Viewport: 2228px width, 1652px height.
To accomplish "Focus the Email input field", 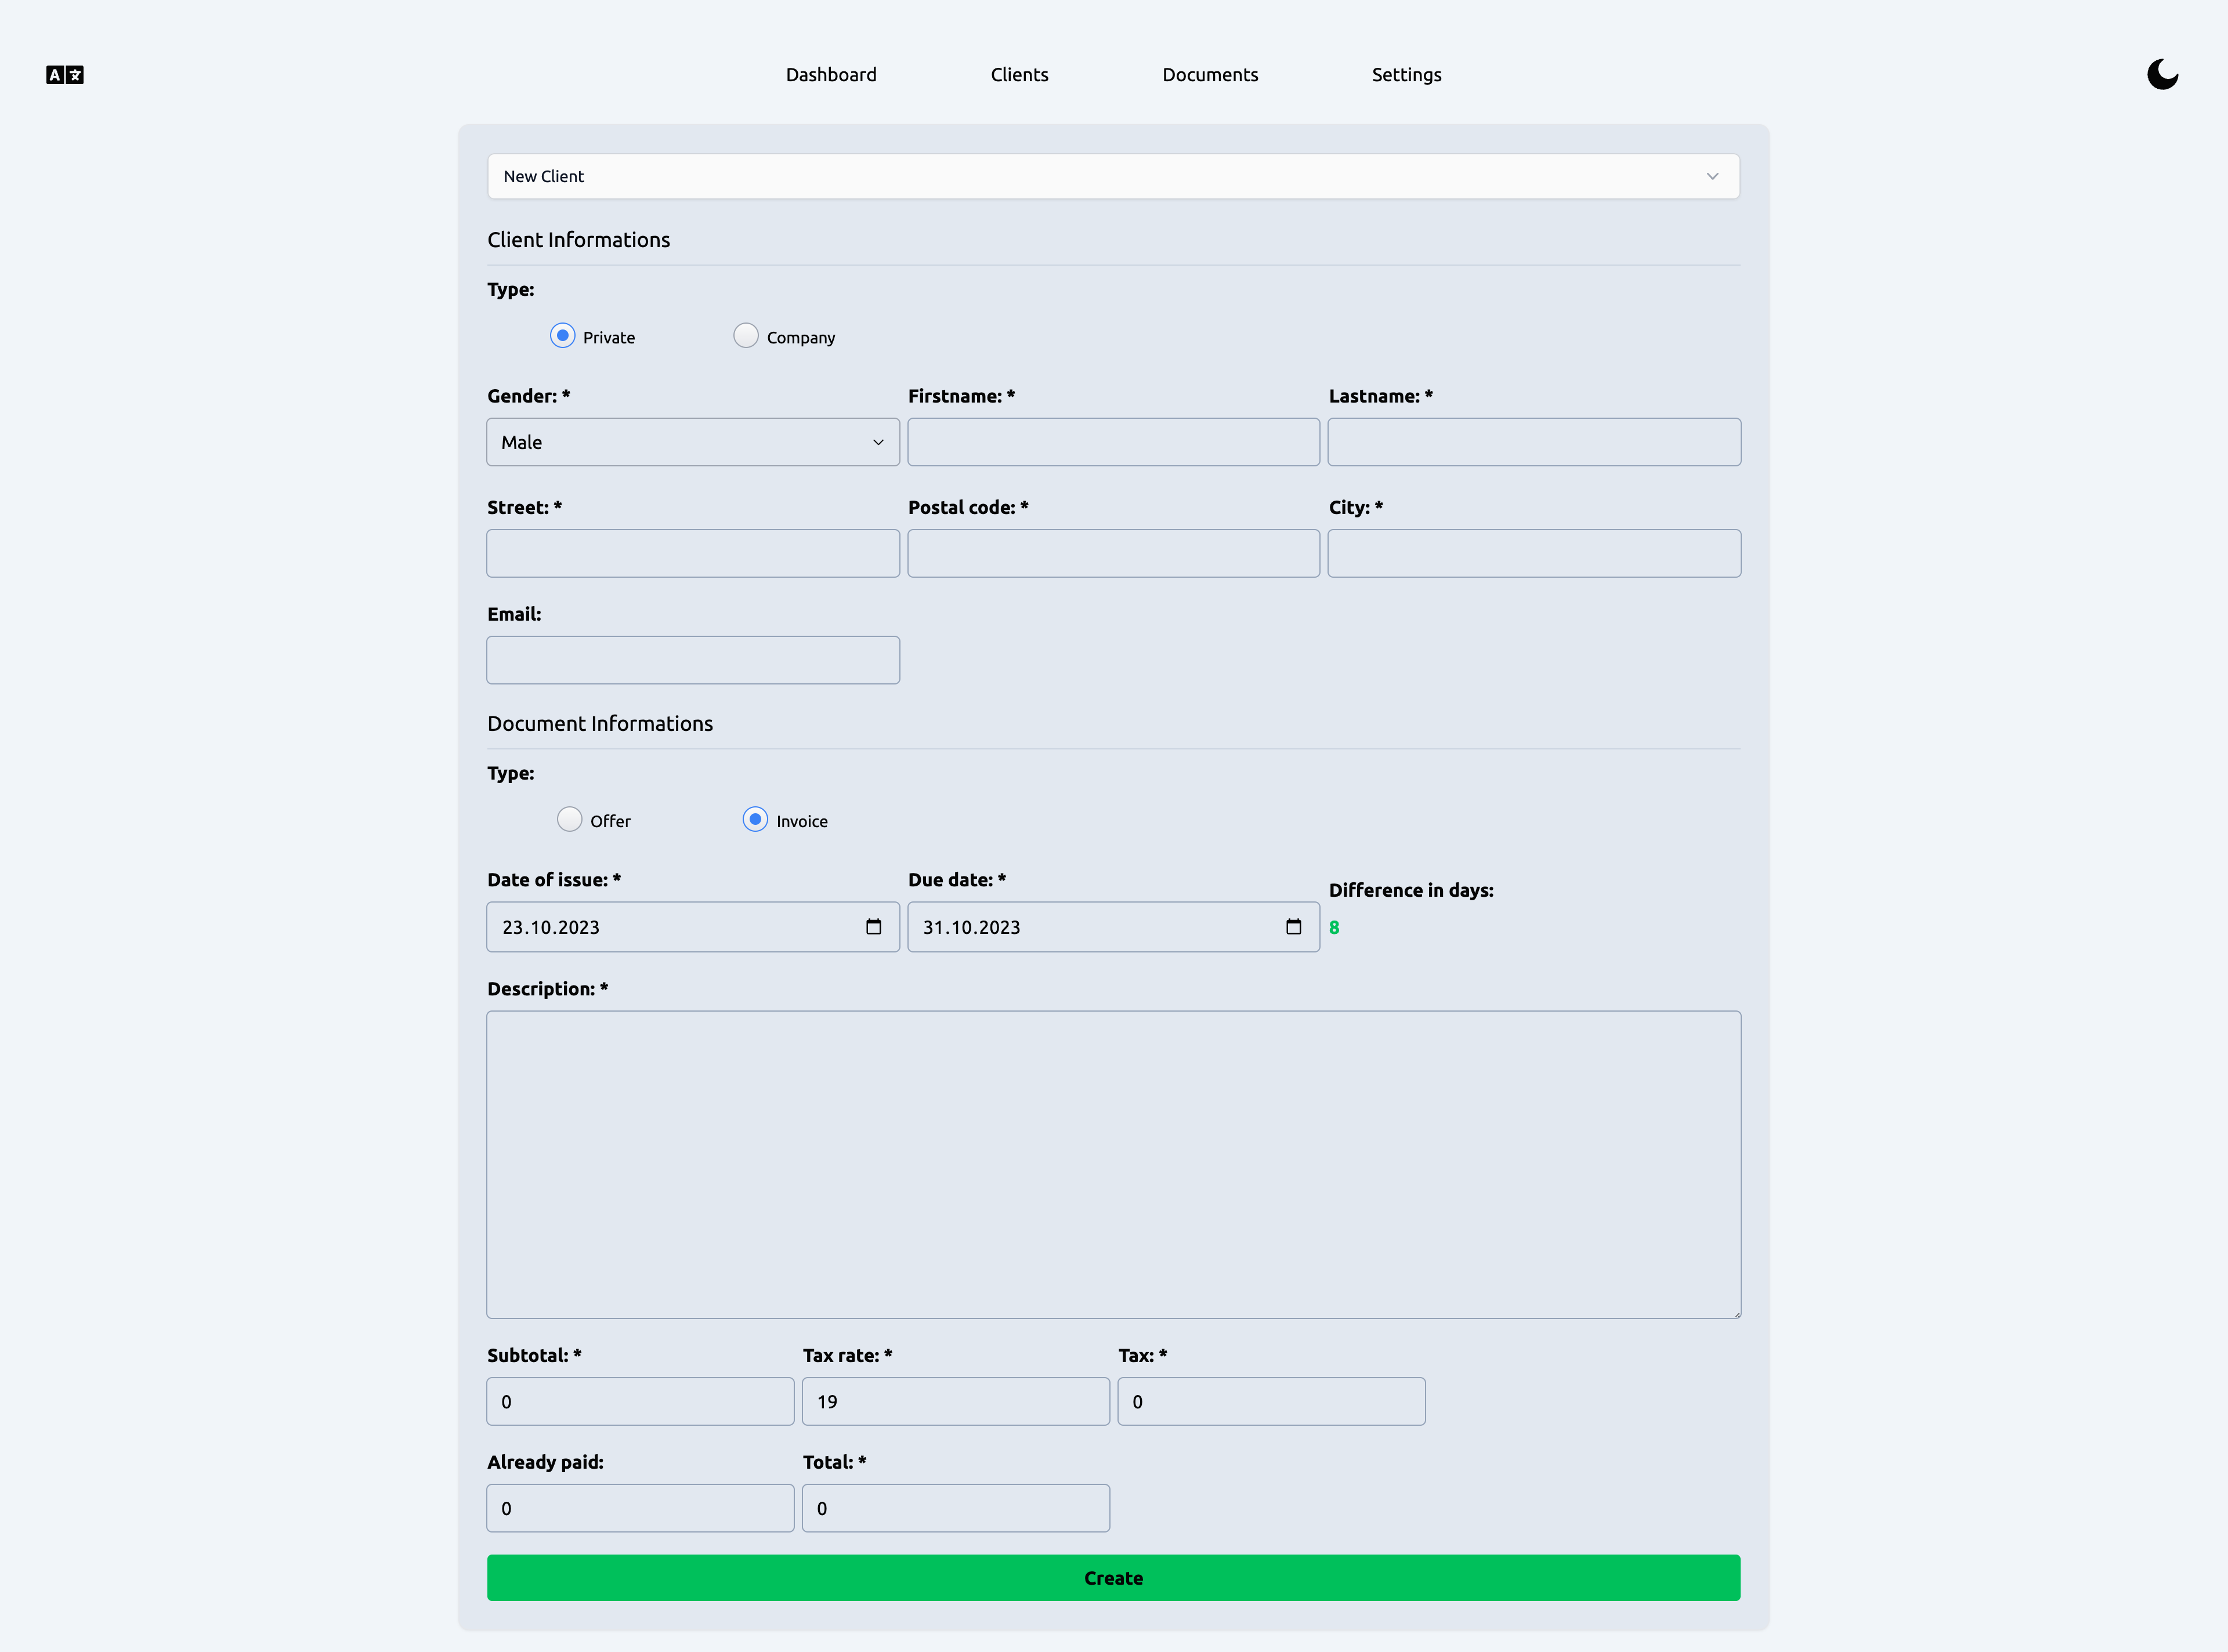I will coord(693,660).
